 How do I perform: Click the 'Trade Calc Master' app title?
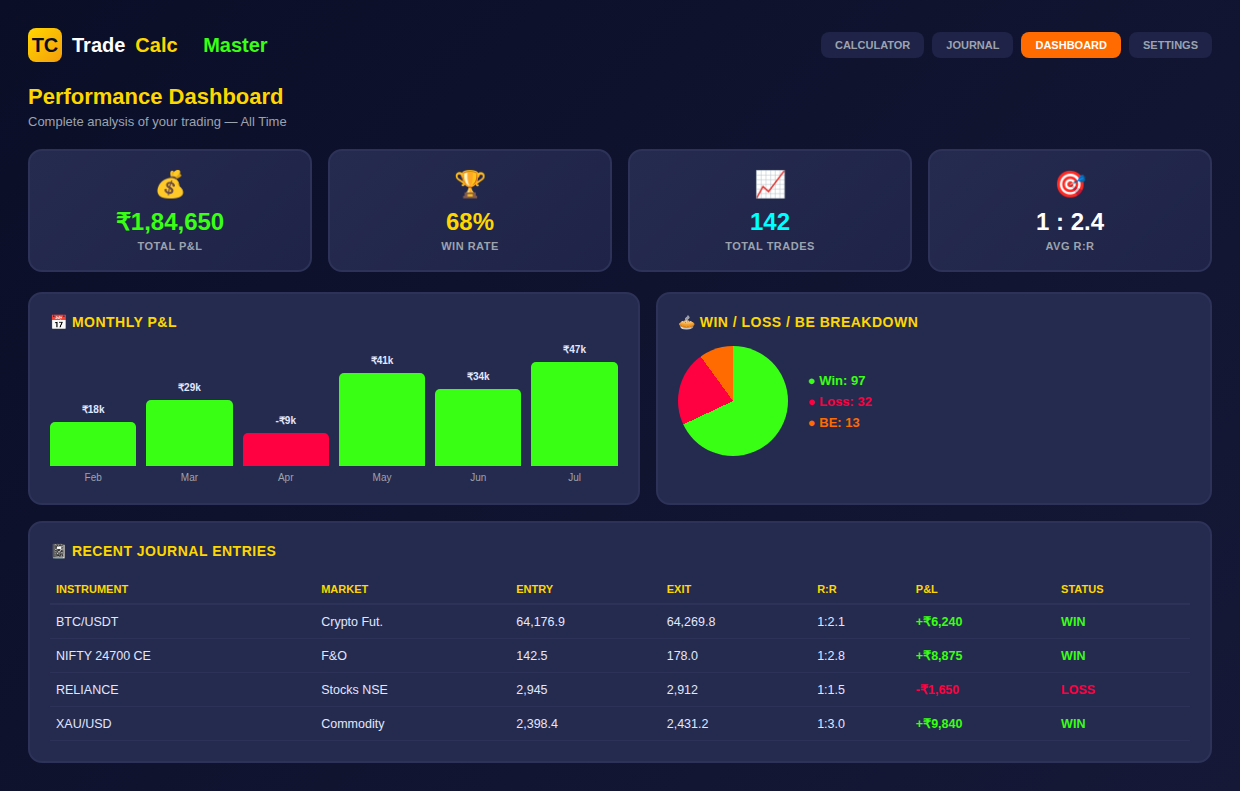click(170, 45)
